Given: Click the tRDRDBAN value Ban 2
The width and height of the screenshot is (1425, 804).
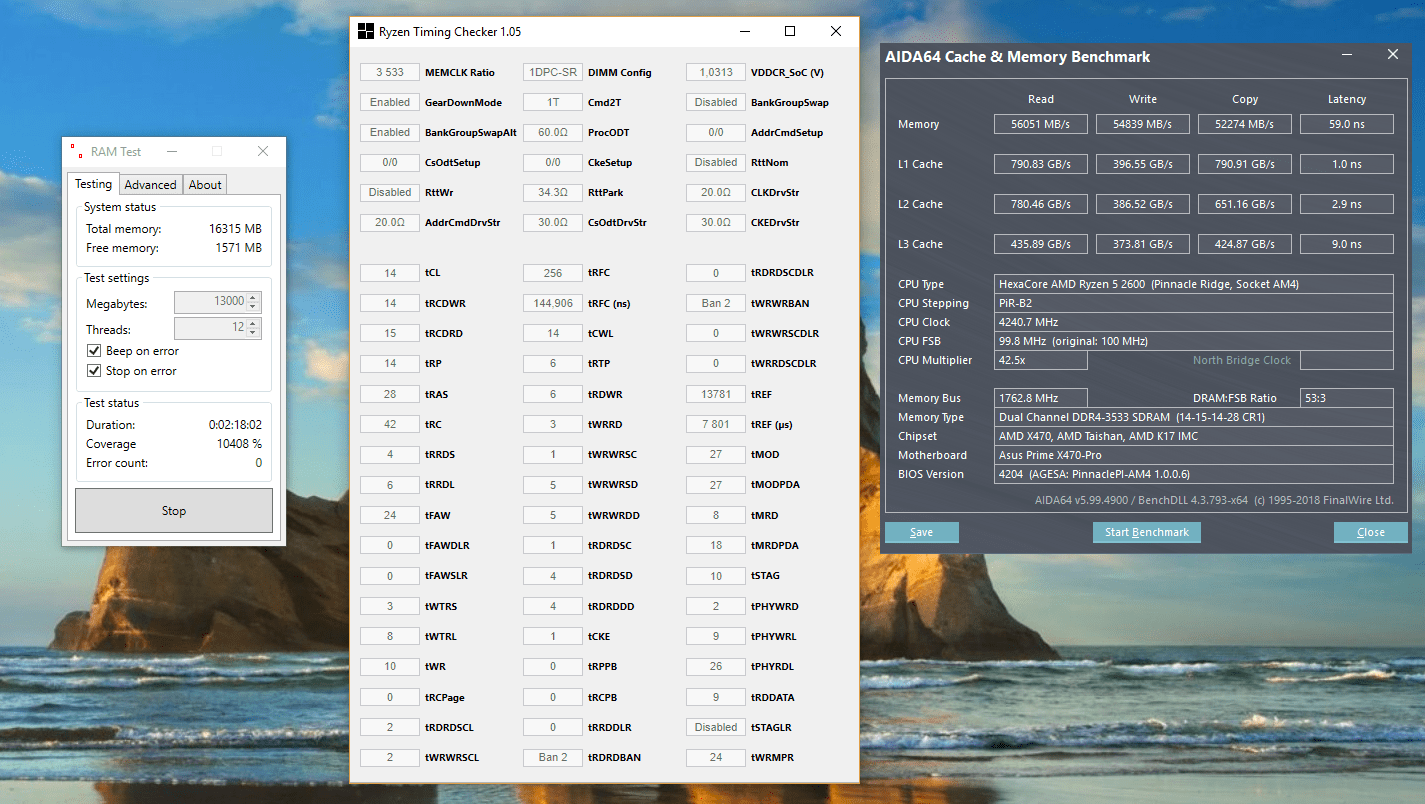Looking at the screenshot, I should (553, 757).
